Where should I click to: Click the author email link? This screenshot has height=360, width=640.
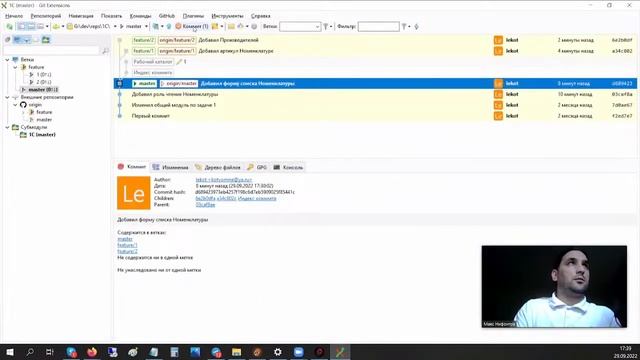[224, 180]
